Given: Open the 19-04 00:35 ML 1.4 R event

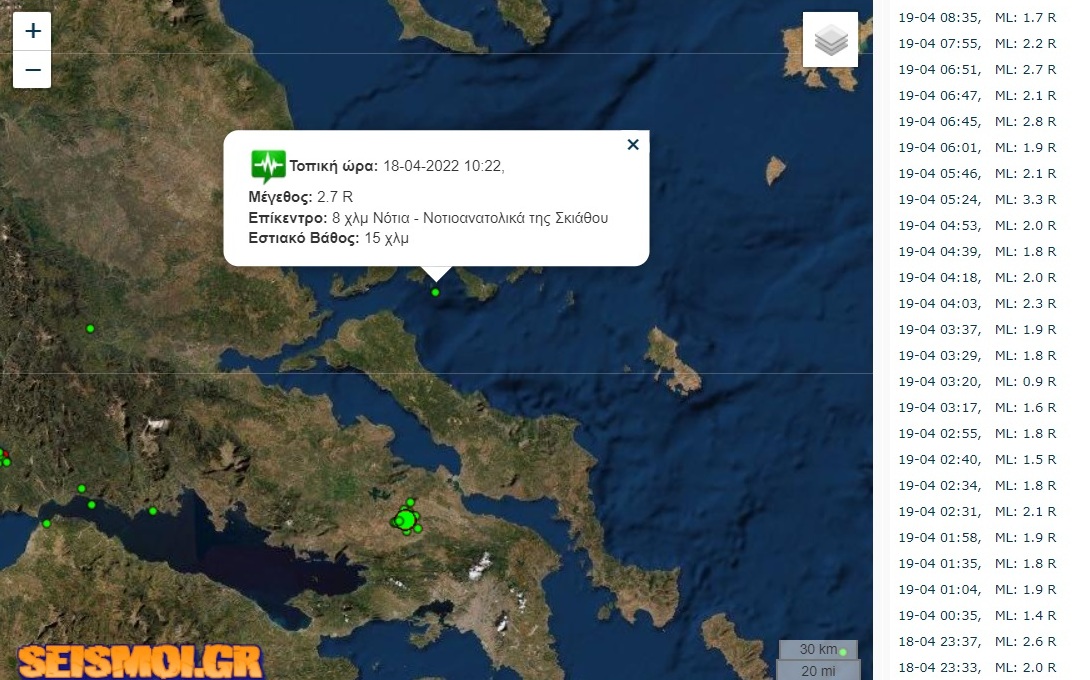Looking at the screenshot, I should (x=977, y=615).
